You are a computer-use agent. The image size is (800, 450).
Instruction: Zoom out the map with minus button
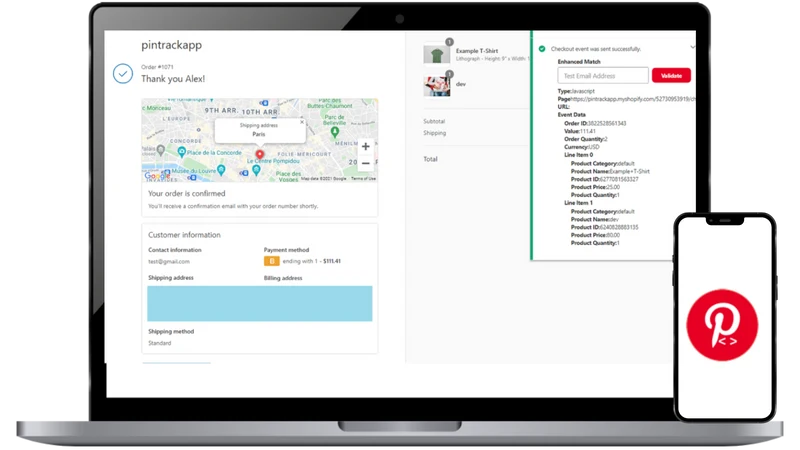tap(365, 163)
